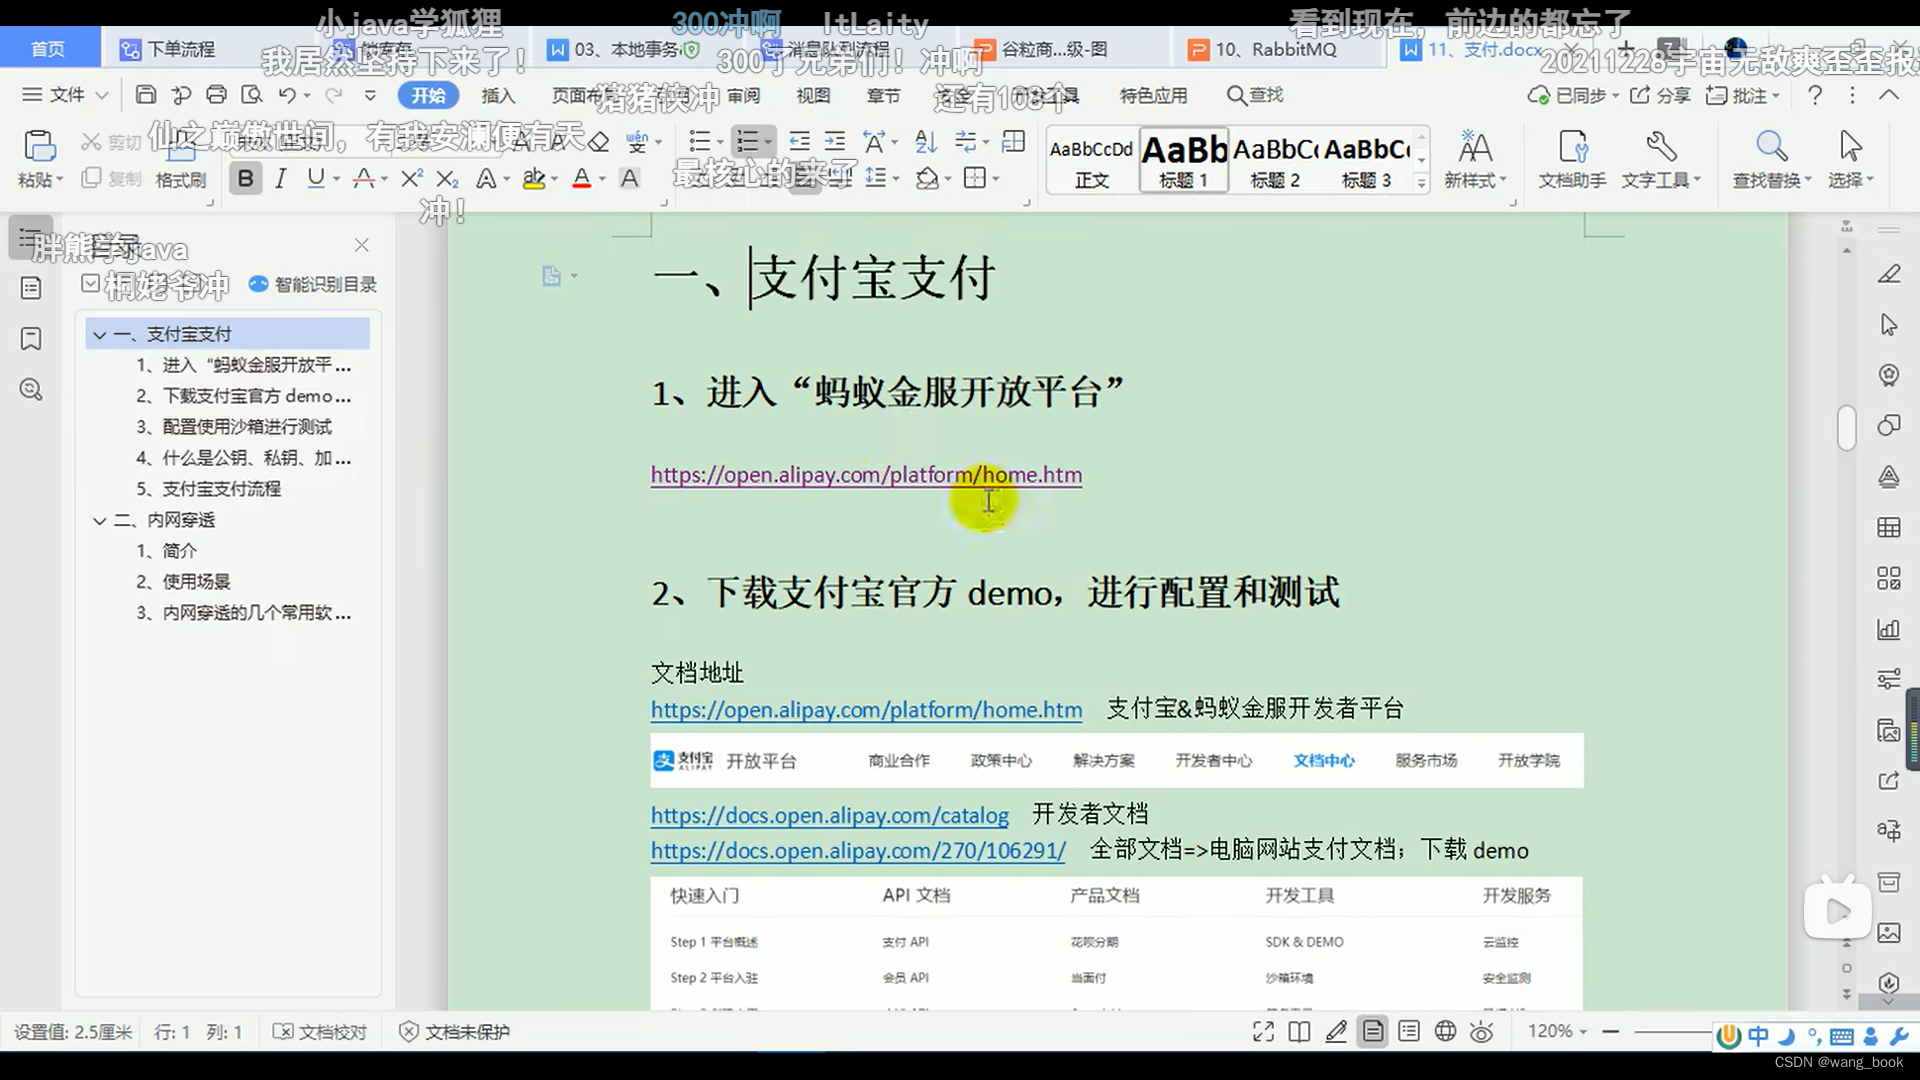Viewport: 1920px width, 1080px height.
Task: Click the 文档校对 status bar entry
Action: (321, 1032)
